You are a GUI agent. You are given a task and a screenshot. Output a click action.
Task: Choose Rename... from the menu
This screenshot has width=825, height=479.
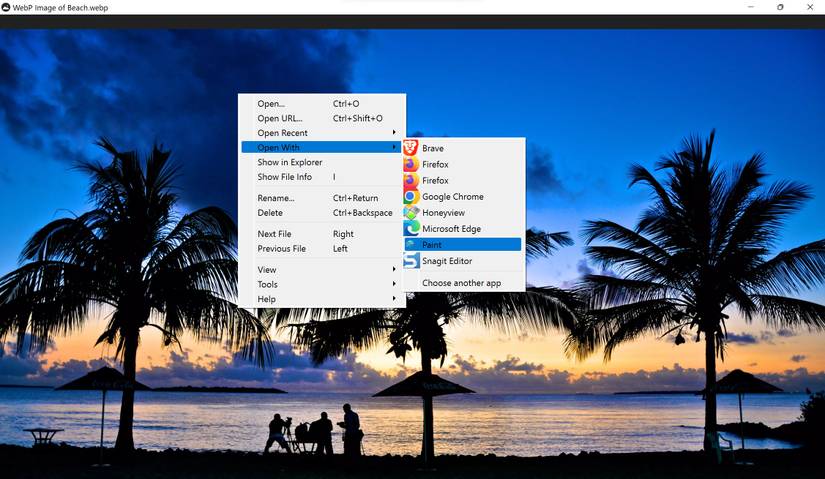pos(323,198)
